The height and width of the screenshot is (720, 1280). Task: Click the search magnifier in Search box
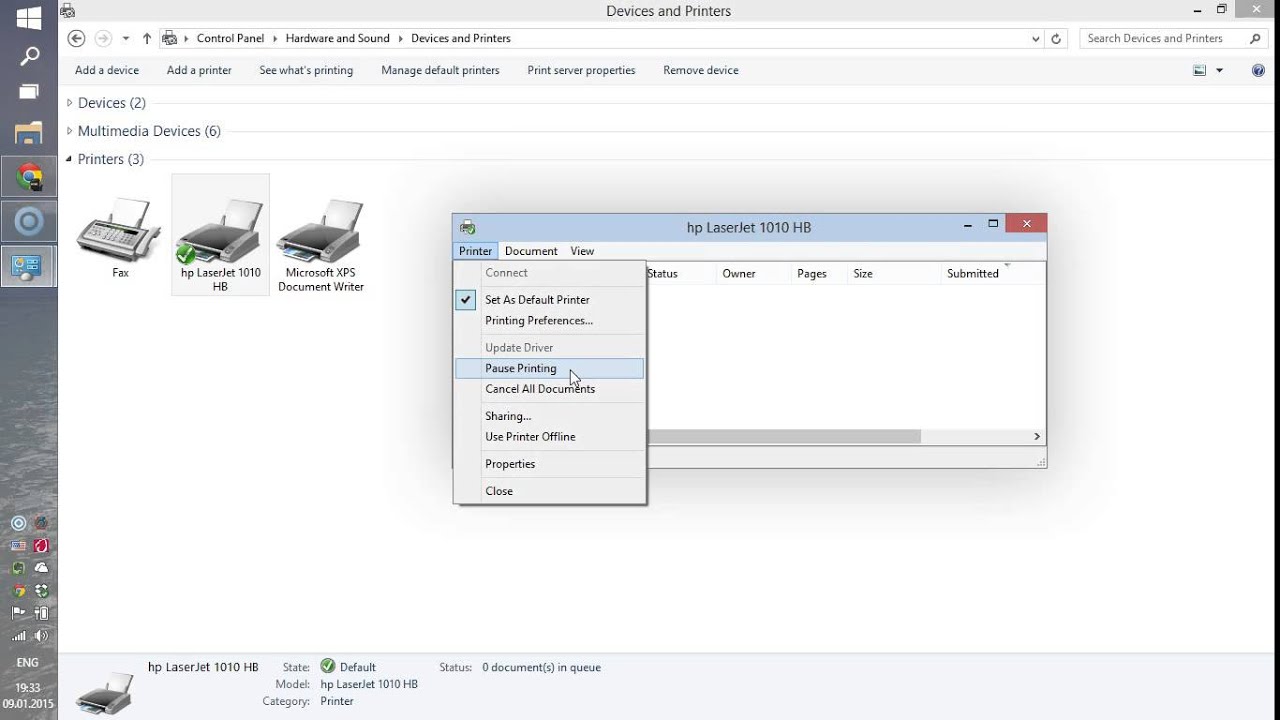tap(1256, 38)
